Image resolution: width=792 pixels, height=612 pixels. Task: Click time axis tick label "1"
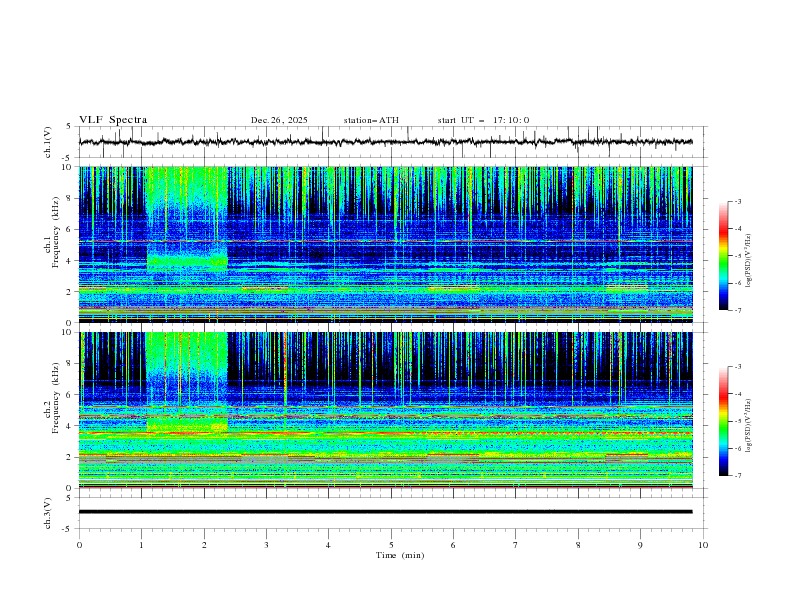142,545
